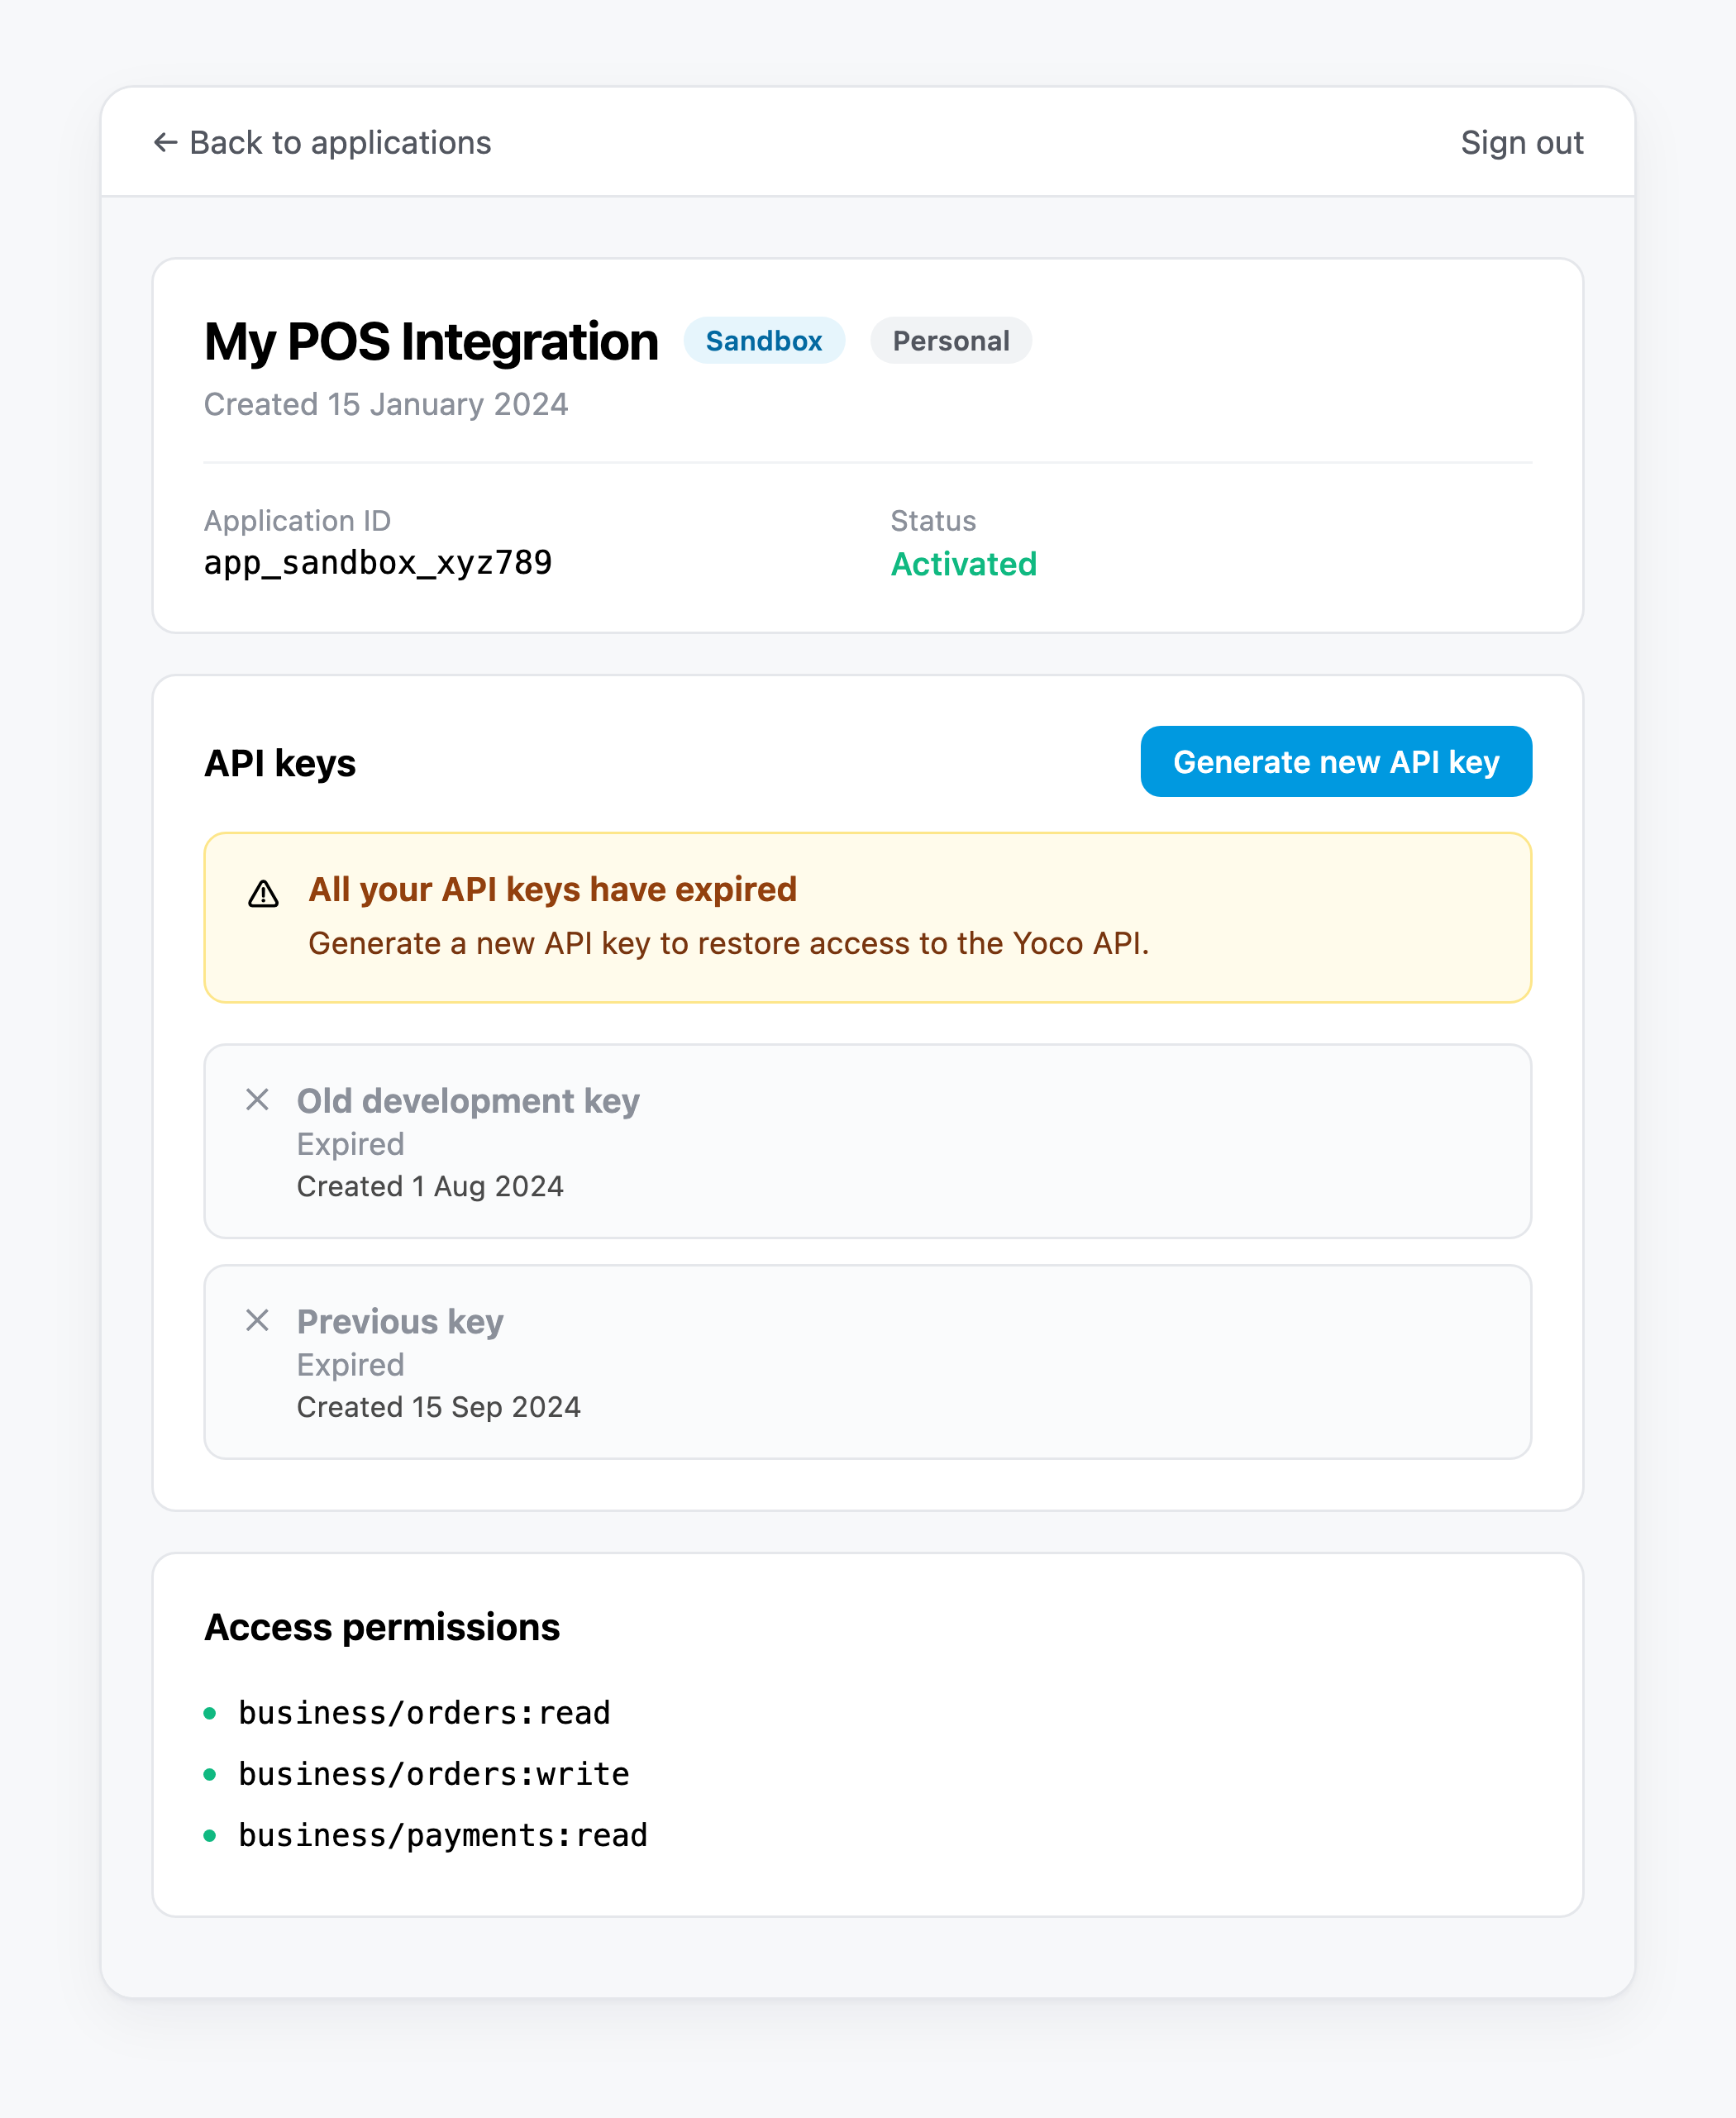1736x2118 pixels.
Task: Click the Access permissions heading
Action: pyautogui.click(x=382, y=1627)
